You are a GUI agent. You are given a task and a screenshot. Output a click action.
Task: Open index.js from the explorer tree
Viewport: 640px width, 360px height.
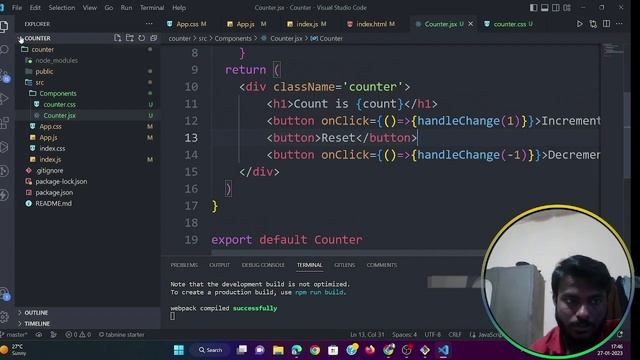[x=50, y=160]
